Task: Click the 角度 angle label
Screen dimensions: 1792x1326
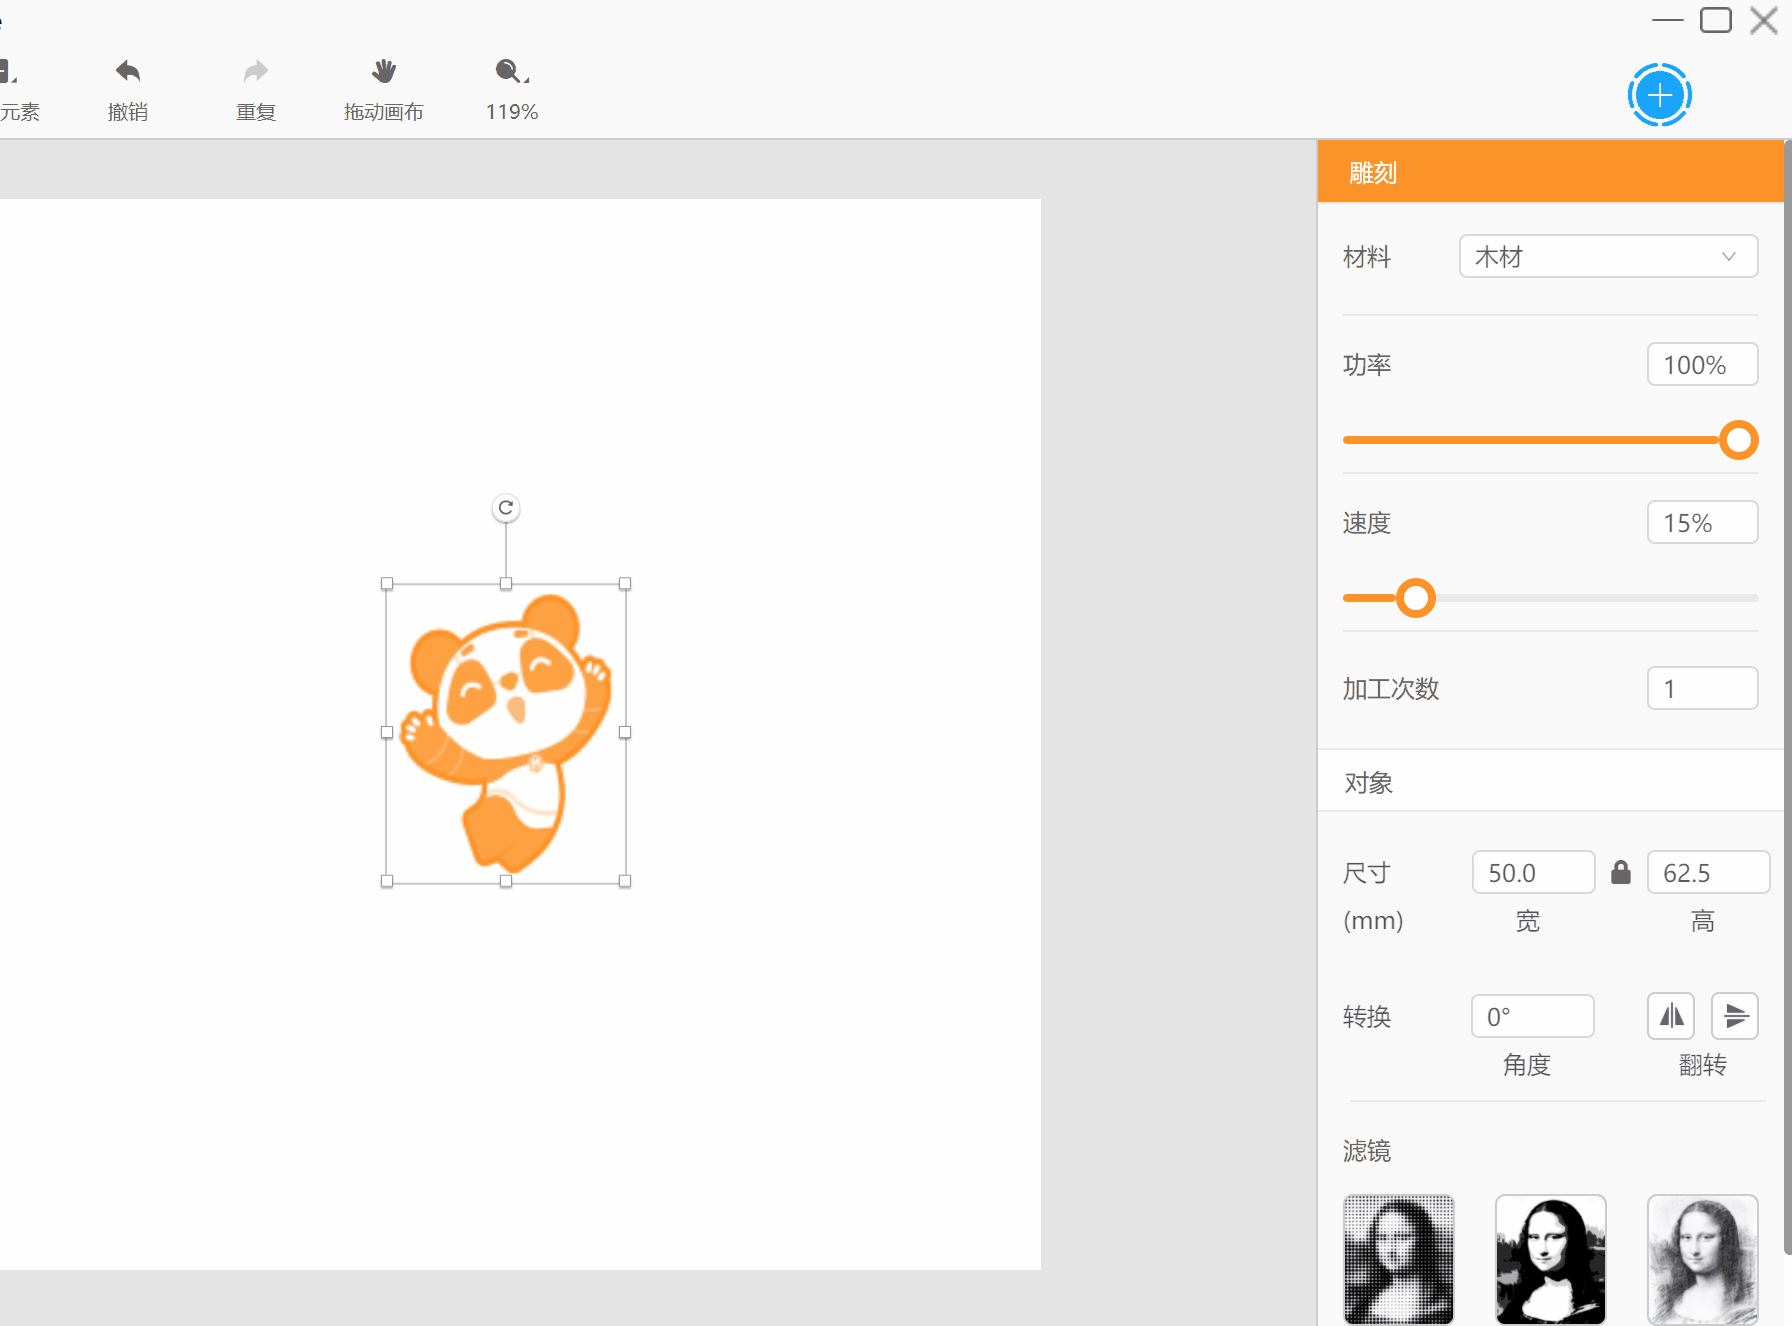Action: click(x=1527, y=1065)
